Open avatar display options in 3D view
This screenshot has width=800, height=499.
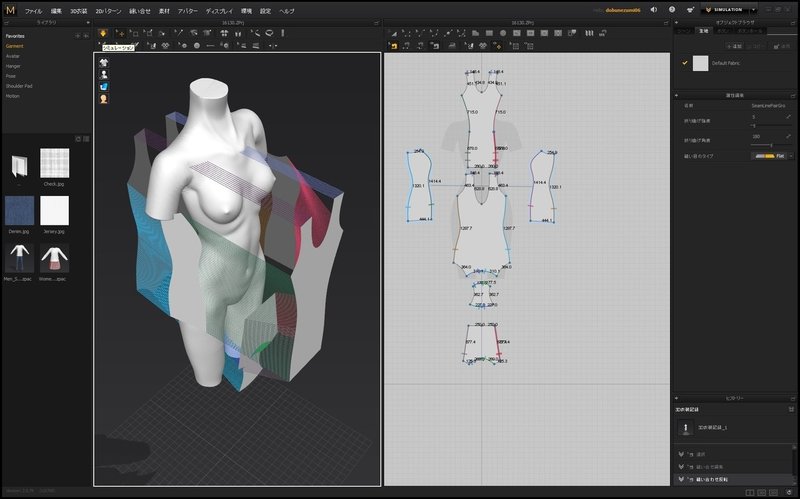pos(104,74)
